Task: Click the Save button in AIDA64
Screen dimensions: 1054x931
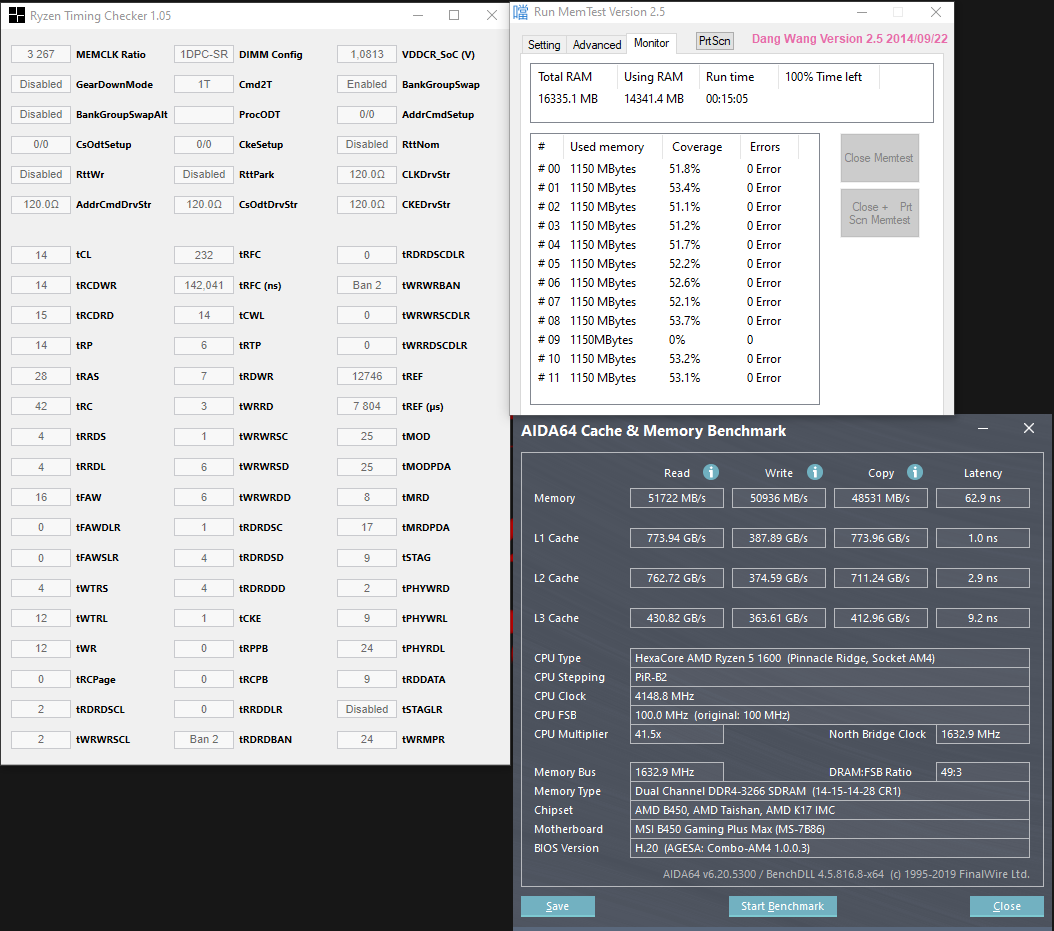Action: point(557,906)
